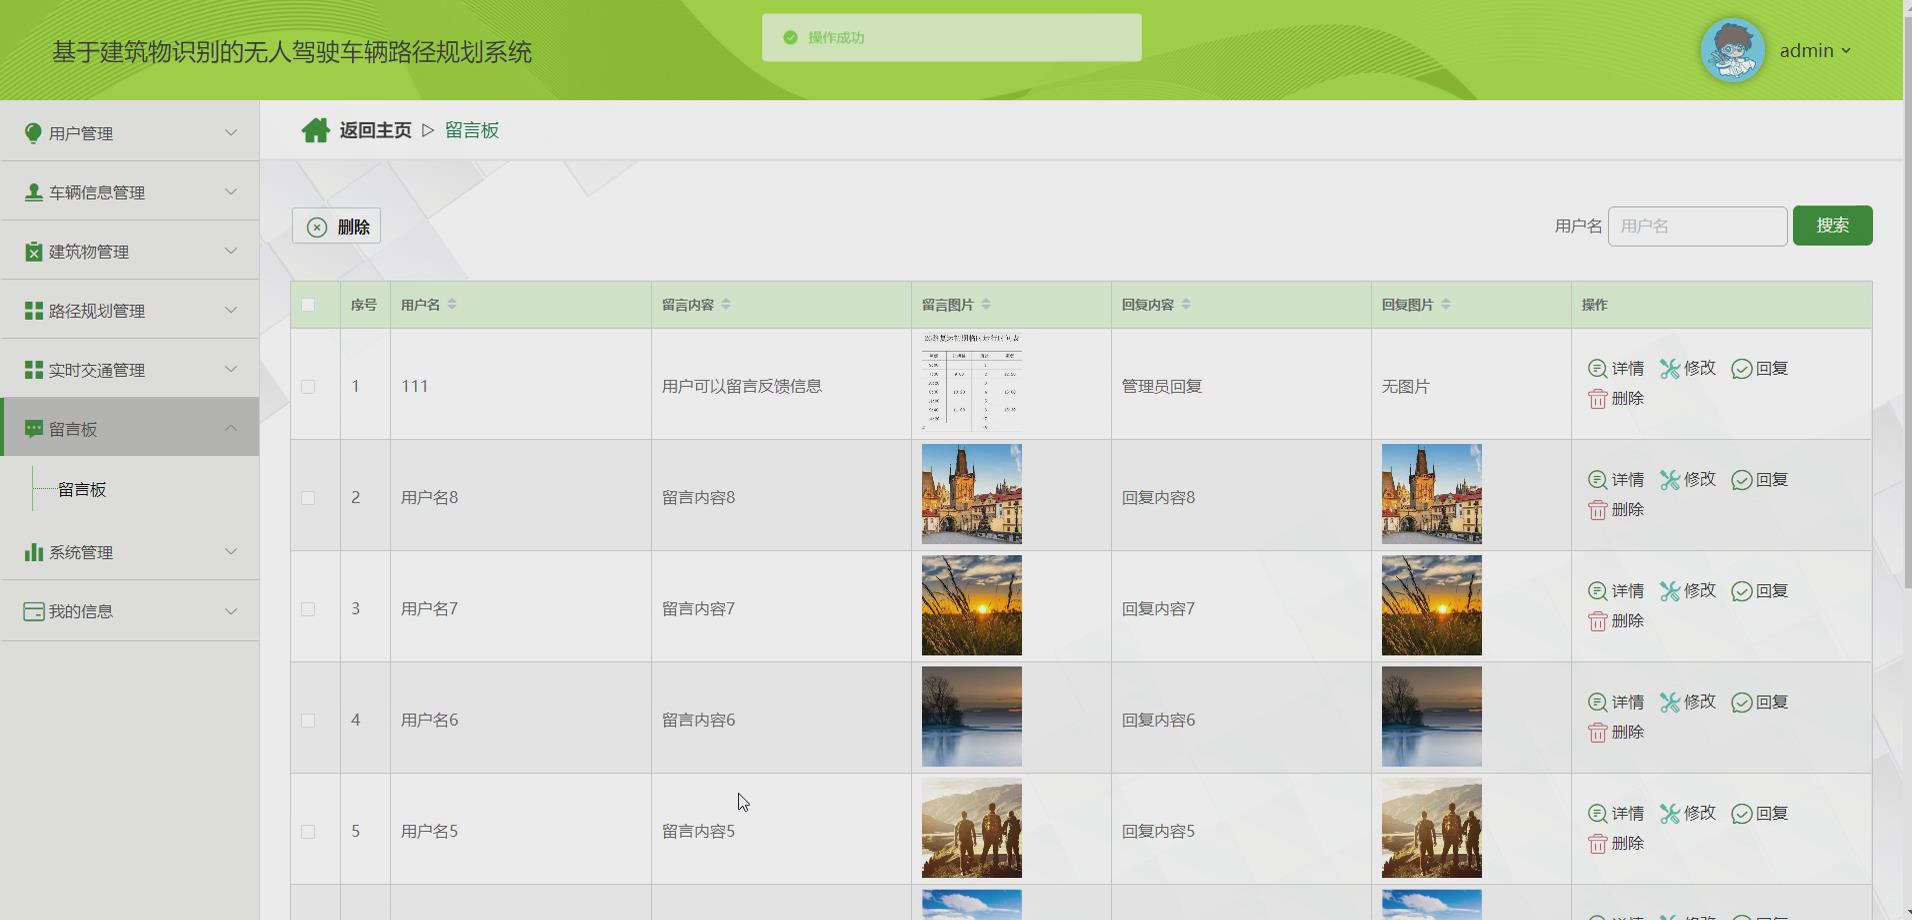This screenshot has height=920, width=1912.
Task: Click the green 搜索 button
Action: point(1832,225)
